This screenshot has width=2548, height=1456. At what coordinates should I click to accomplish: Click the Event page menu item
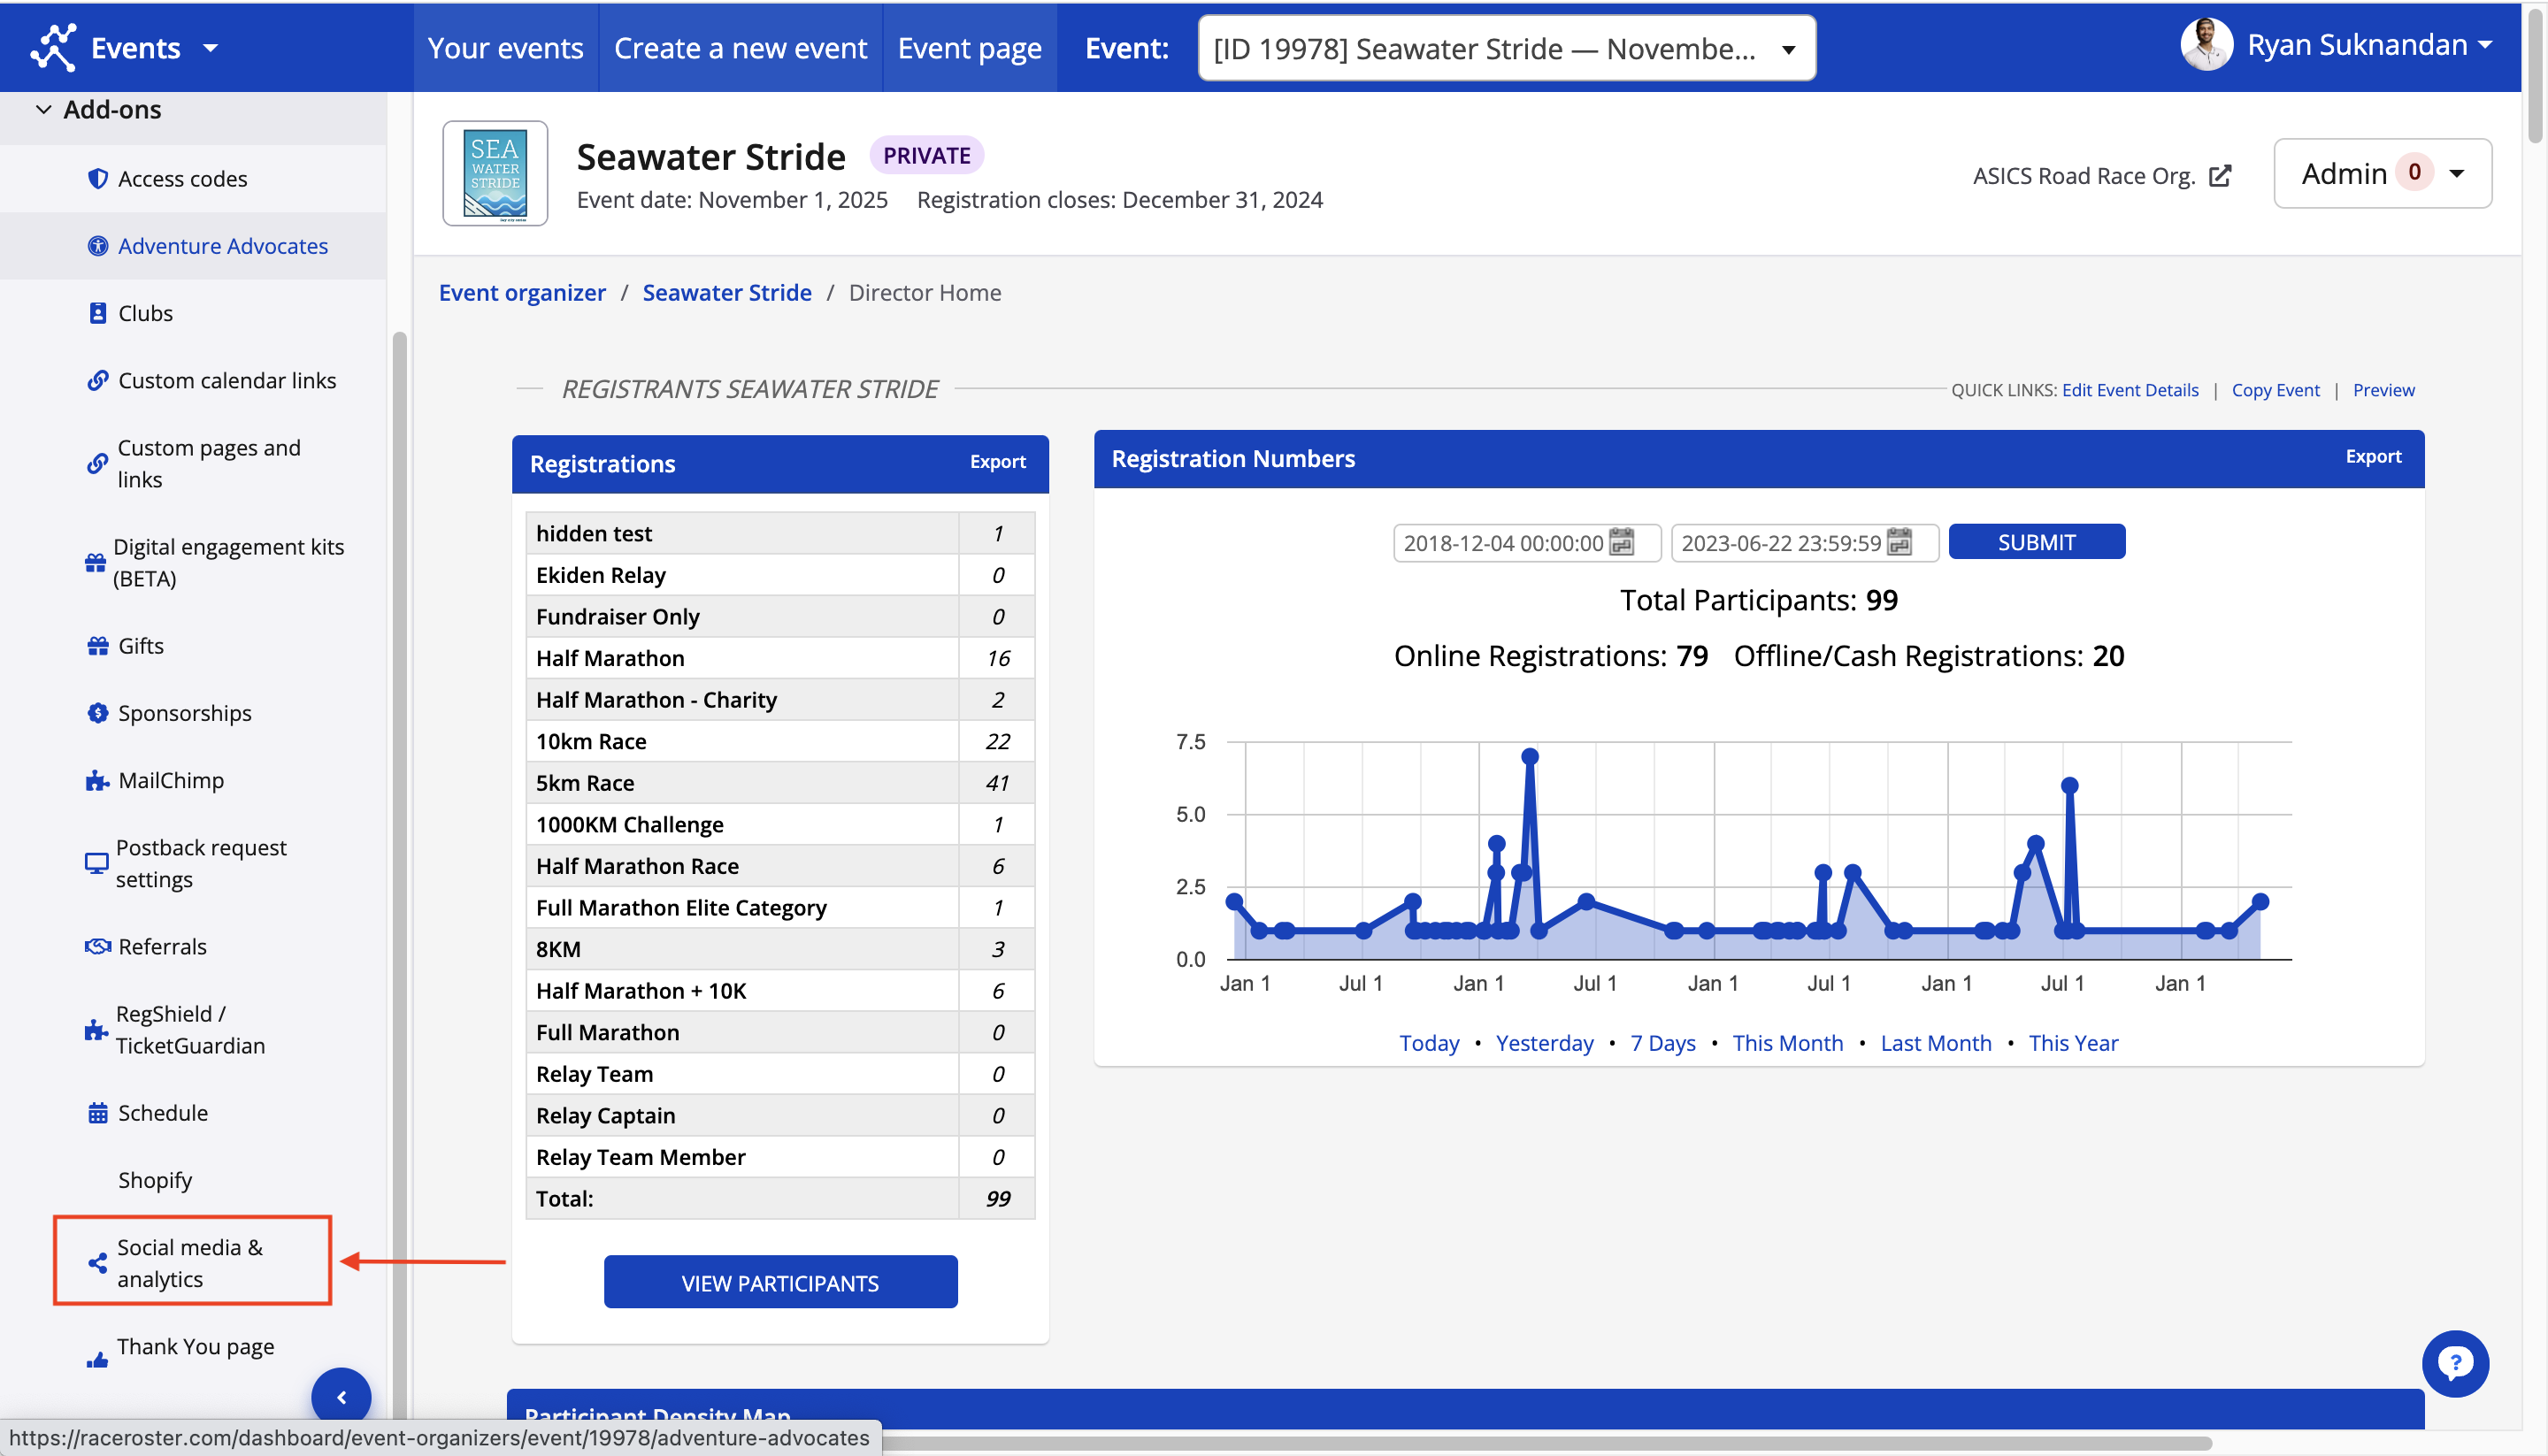(968, 47)
